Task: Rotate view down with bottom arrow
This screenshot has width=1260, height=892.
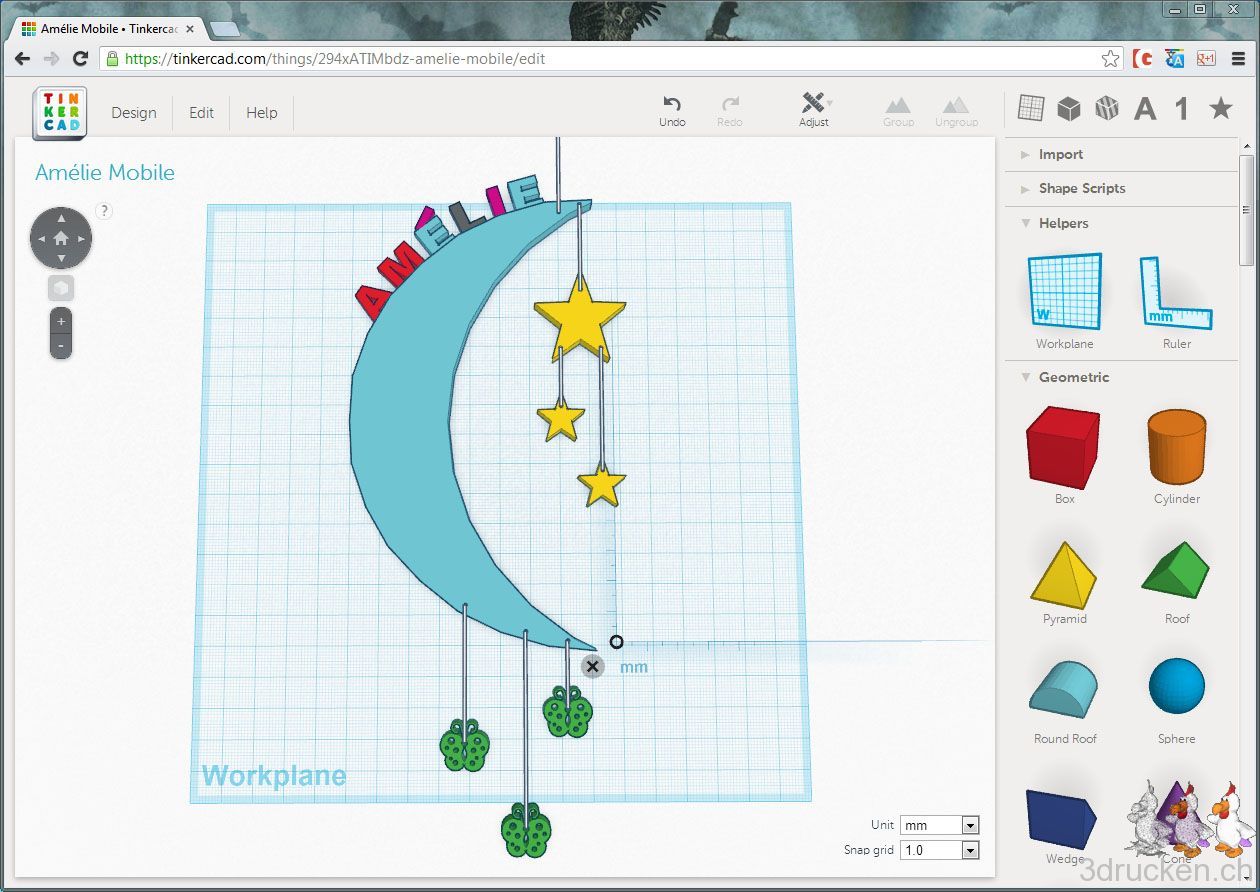Action: [x=61, y=259]
